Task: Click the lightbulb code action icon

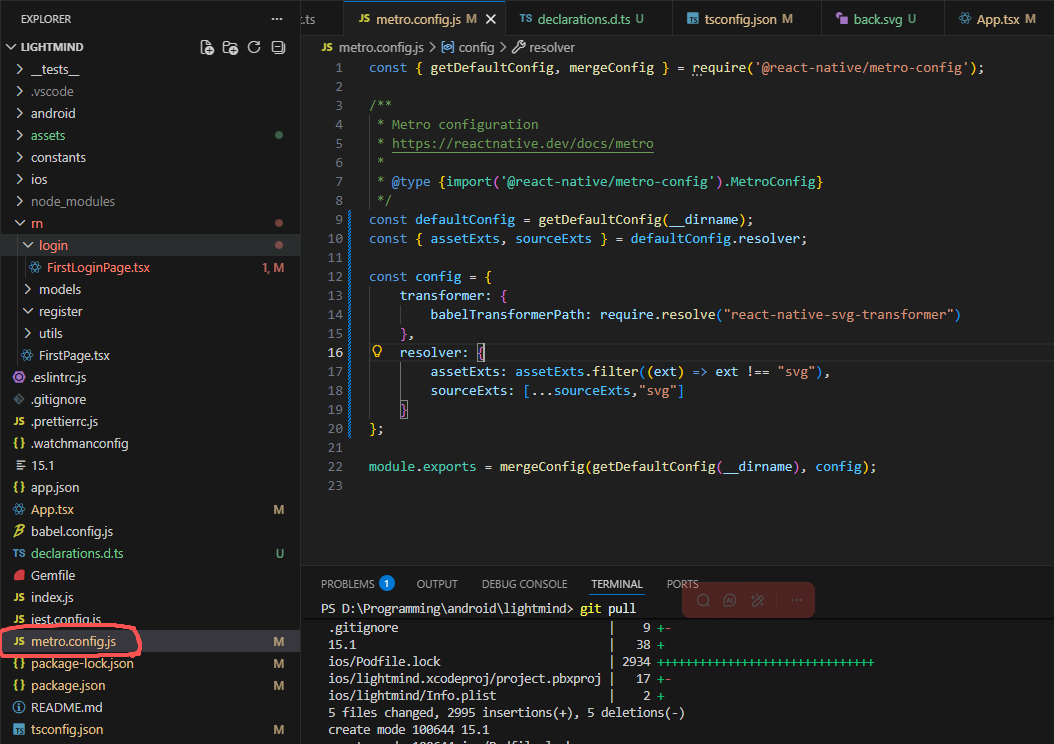Action: [378, 352]
